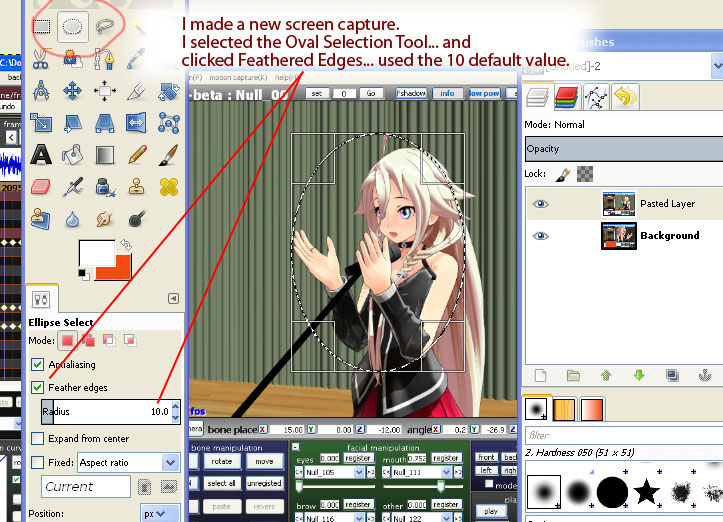Select the Rectangle Select tool
The width and height of the screenshot is (723, 522).
(41, 26)
